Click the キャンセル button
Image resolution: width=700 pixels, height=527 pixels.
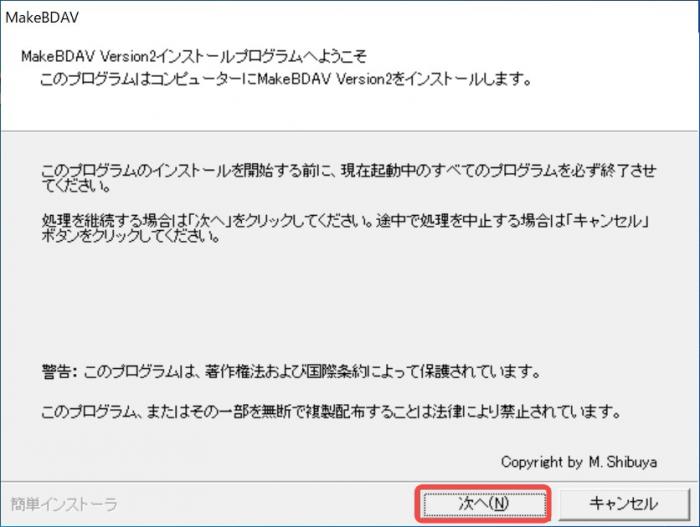coord(623,504)
